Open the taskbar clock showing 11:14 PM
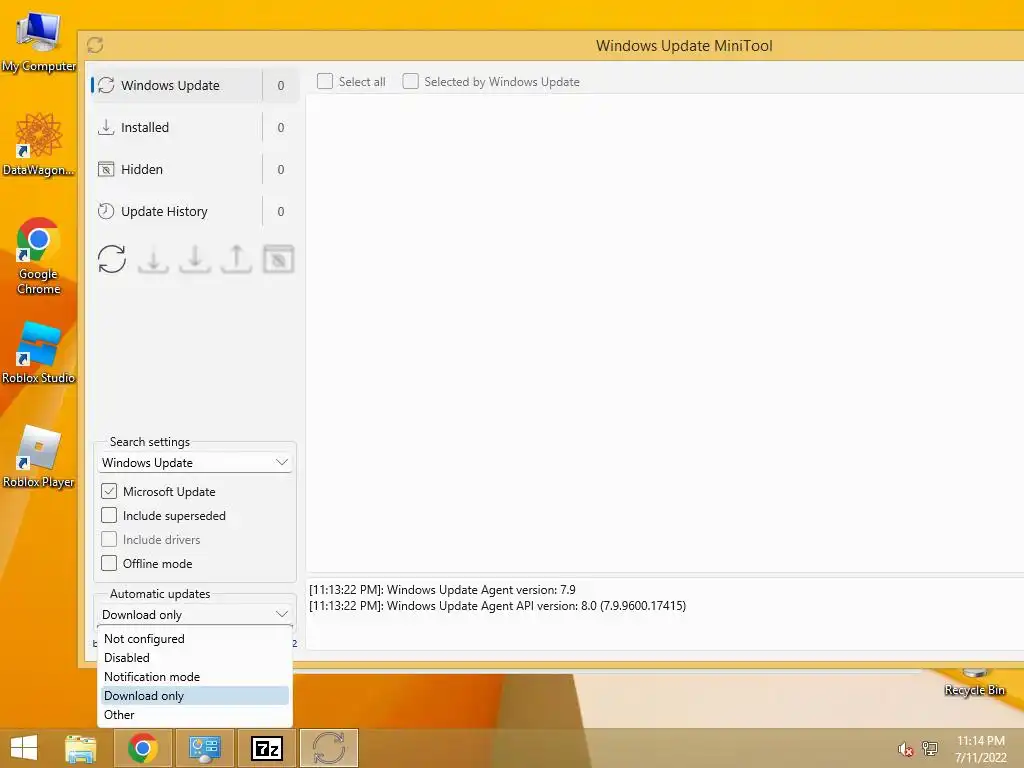The height and width of the screenshot is (768, 1024). tap(981, 749)
